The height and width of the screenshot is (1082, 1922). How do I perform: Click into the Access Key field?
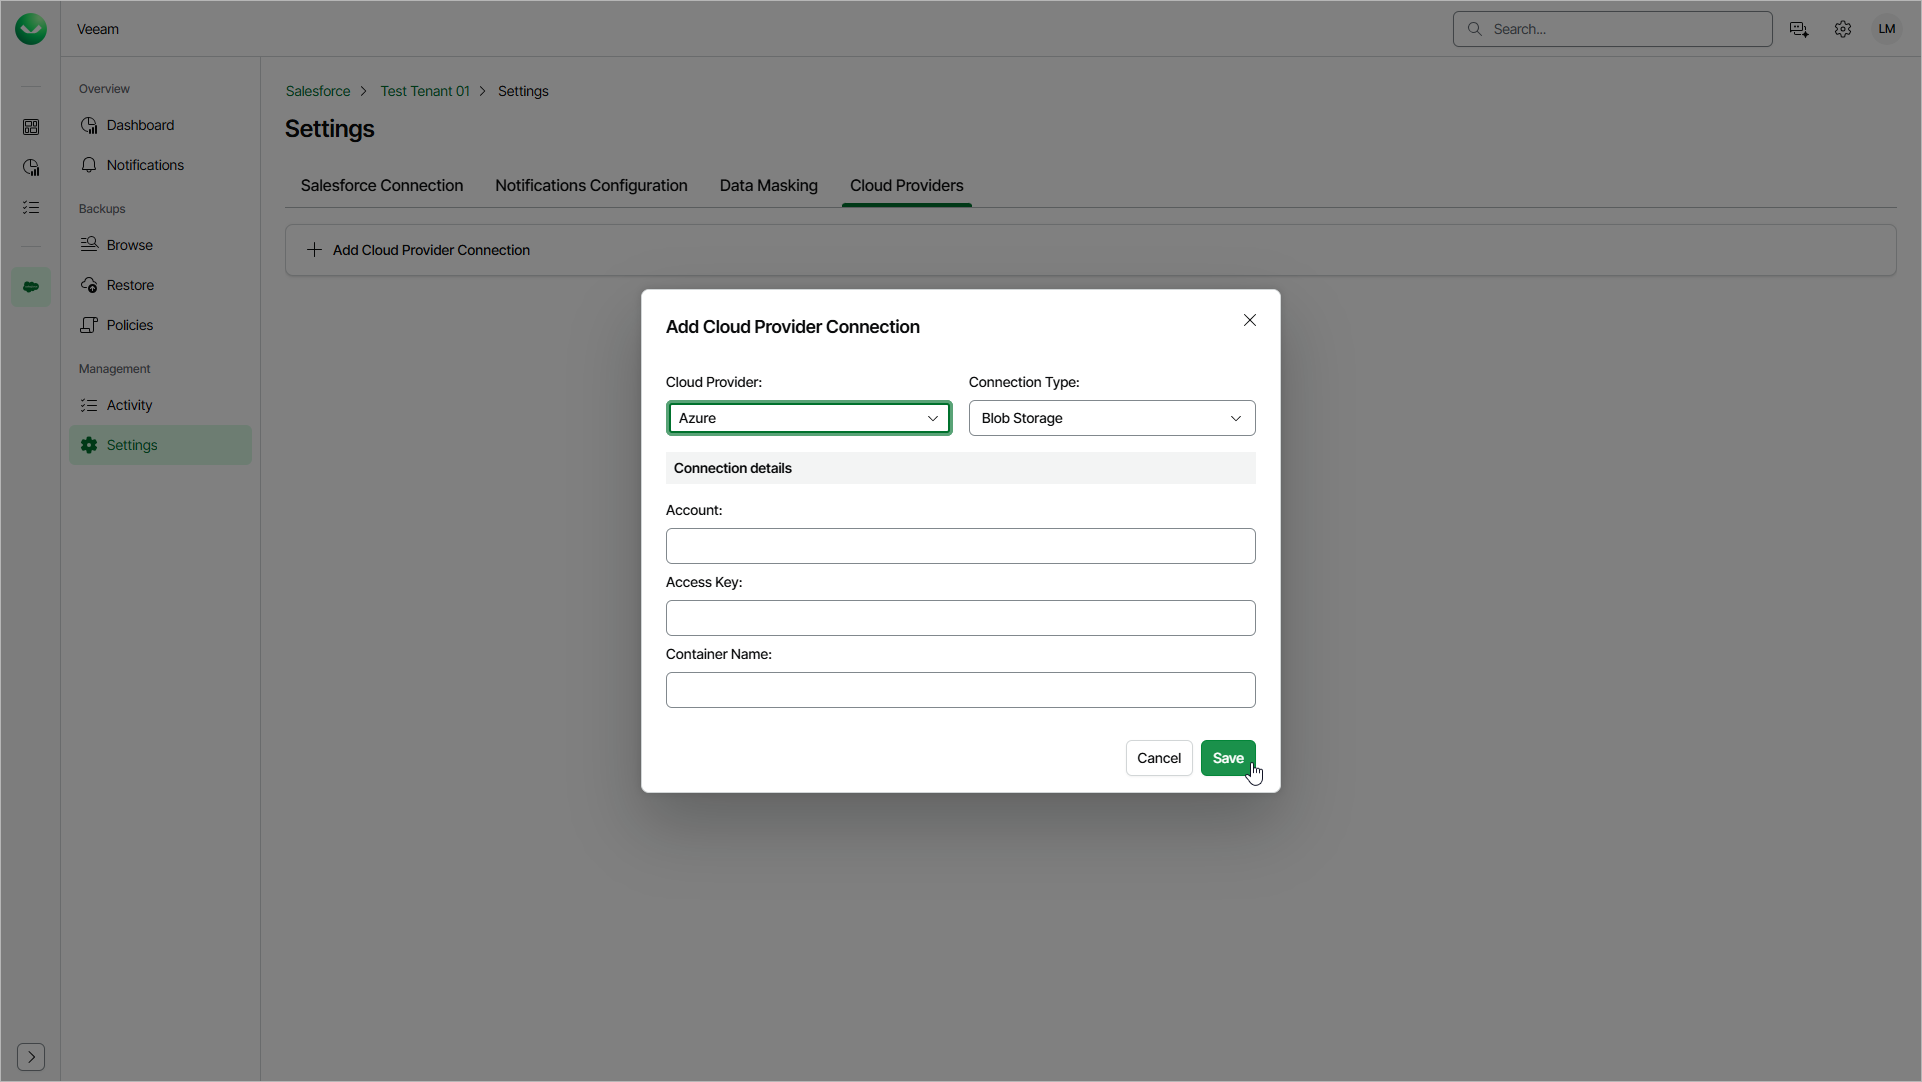961,618
